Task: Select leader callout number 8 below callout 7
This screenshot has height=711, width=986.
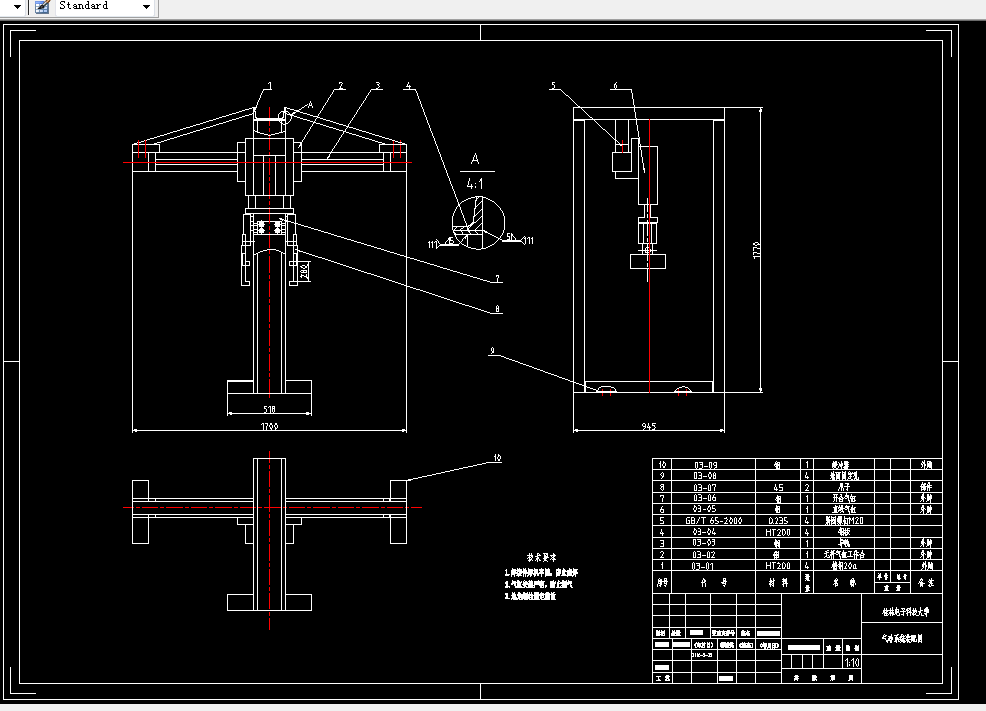Action: pos(497,309)
